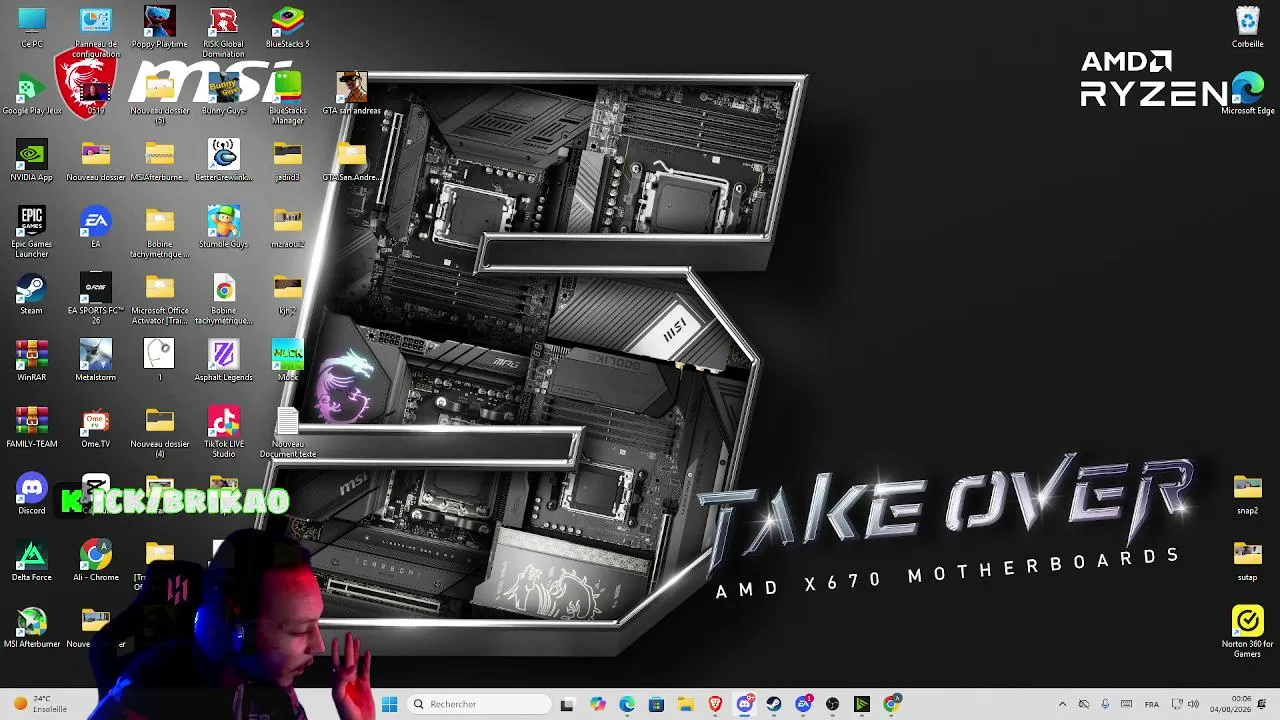Select the image file named 1

(160, 361)
